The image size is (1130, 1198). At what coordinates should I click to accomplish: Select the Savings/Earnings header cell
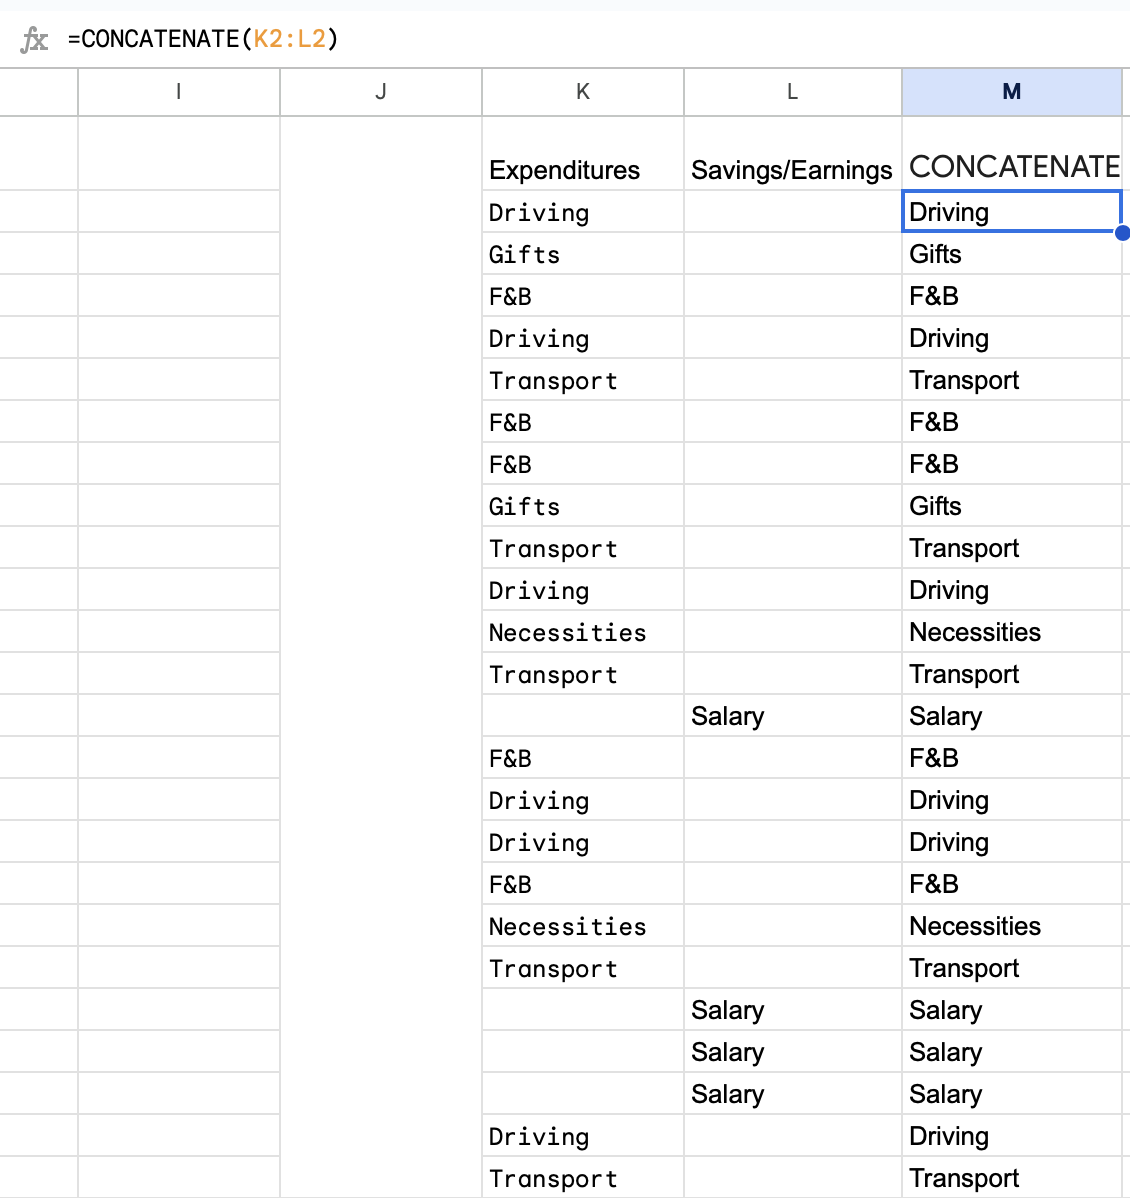(792, 154)
